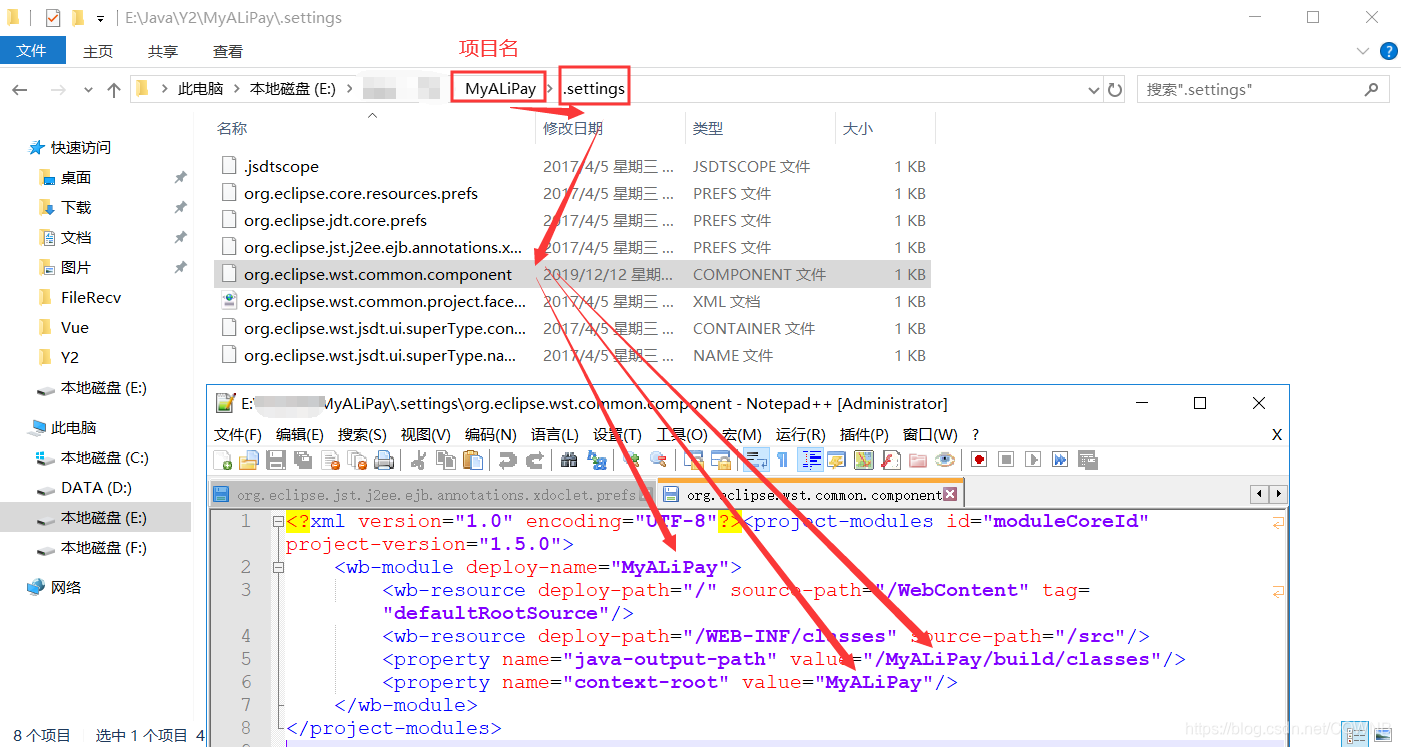Open the recent locations dropdown arrow
The height and width of the screenshot is (747, 1401).
[x=88, y=90]
